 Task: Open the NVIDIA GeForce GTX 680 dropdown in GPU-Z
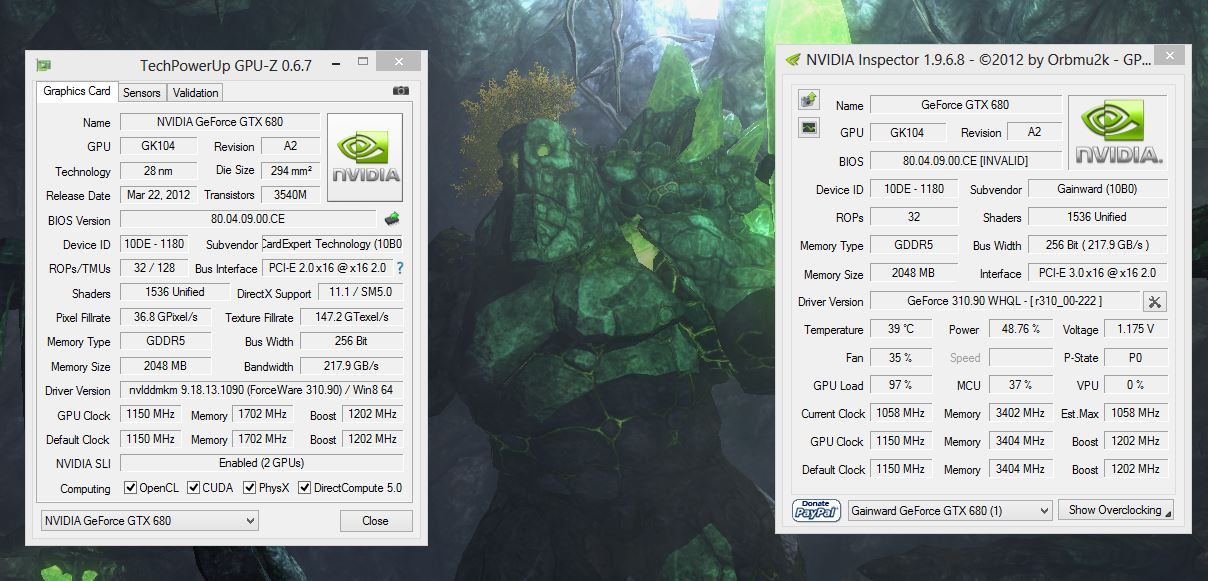pos(150,521)
